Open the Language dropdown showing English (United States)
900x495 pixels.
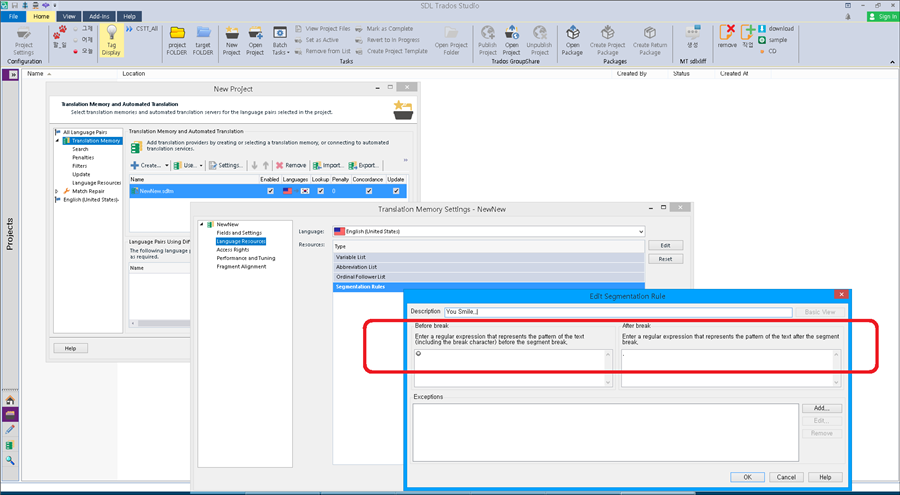point(489,231)
